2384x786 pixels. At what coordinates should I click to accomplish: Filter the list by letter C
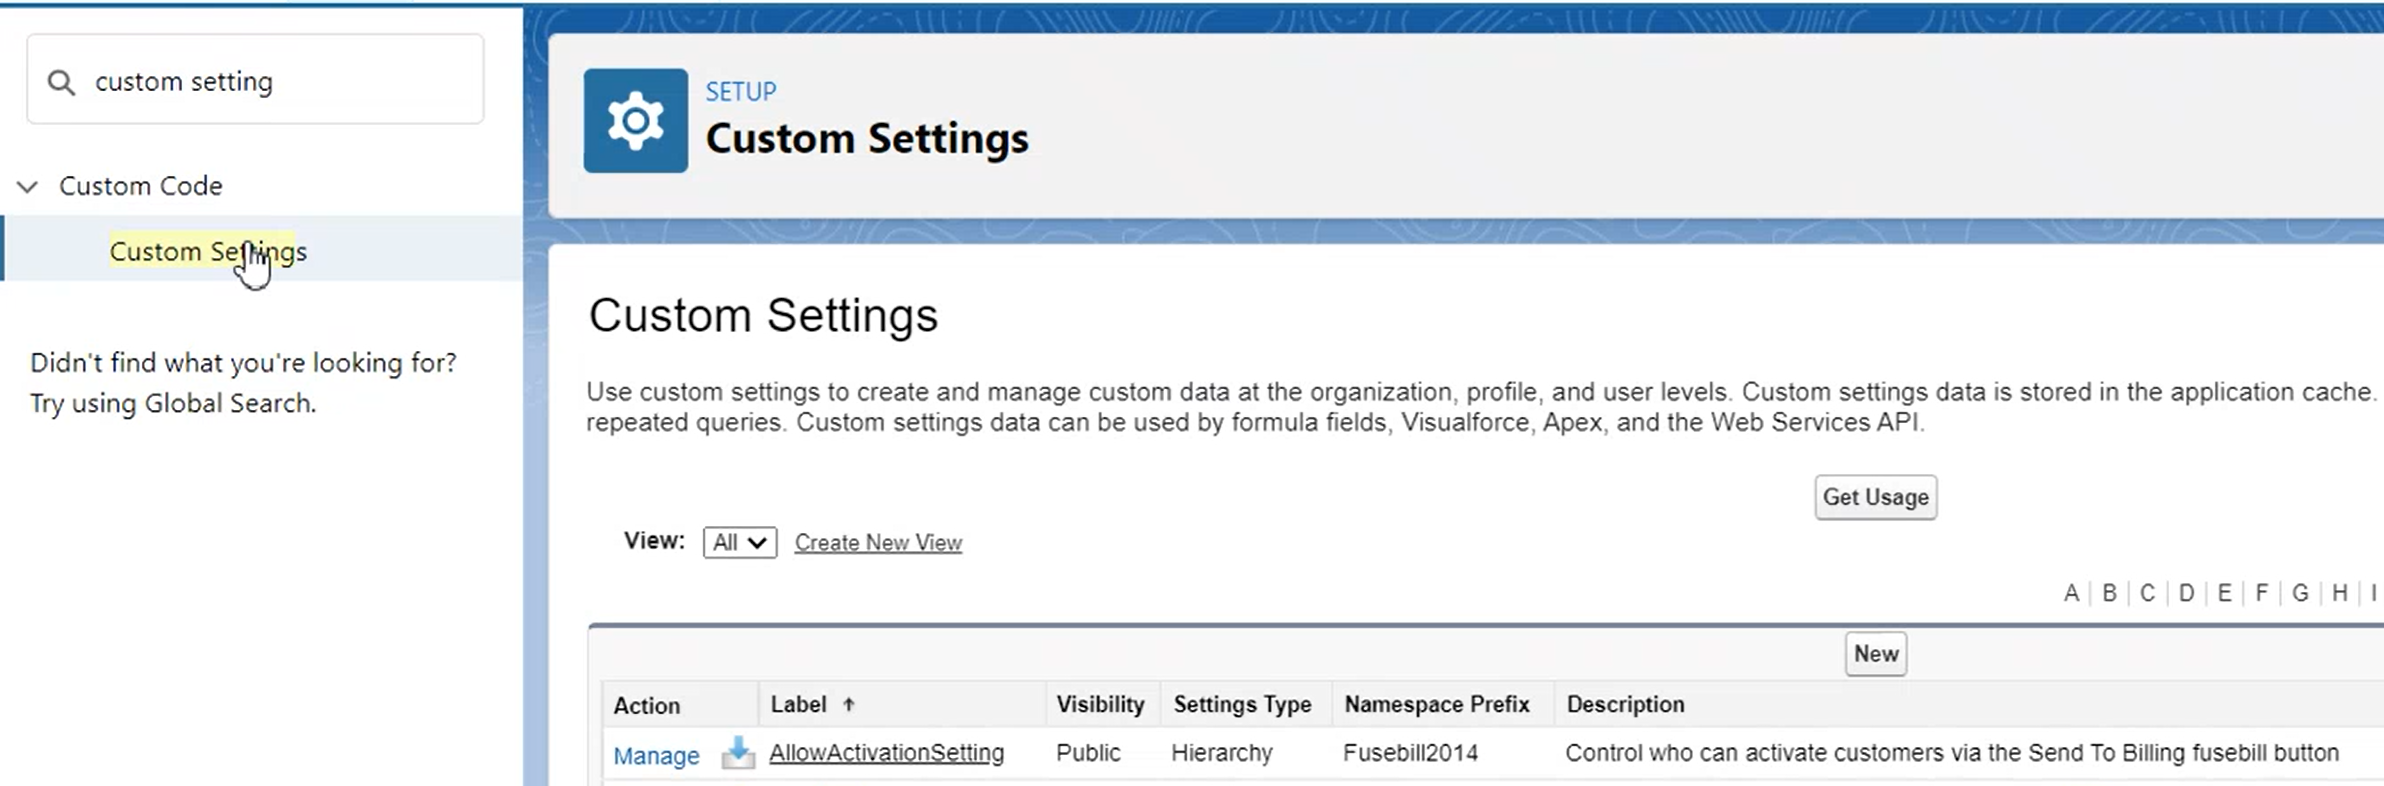point(2147,593)
